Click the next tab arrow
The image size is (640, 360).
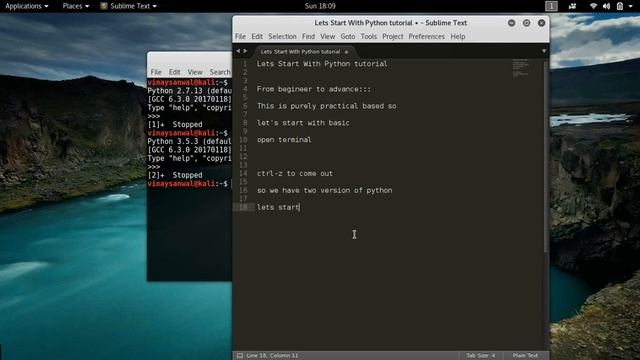pos(245,51)
